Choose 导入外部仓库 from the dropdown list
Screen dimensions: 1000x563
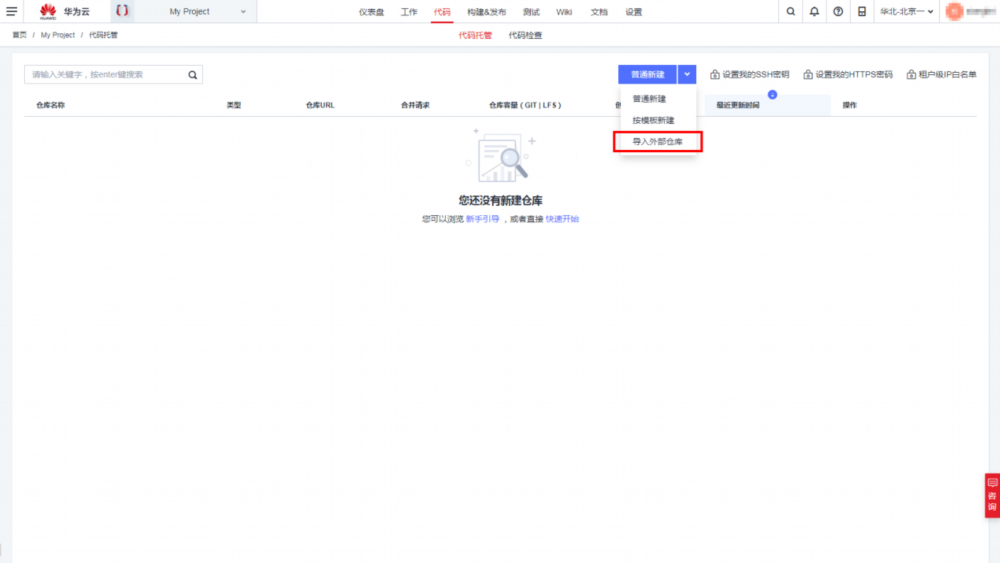(658, 142)
